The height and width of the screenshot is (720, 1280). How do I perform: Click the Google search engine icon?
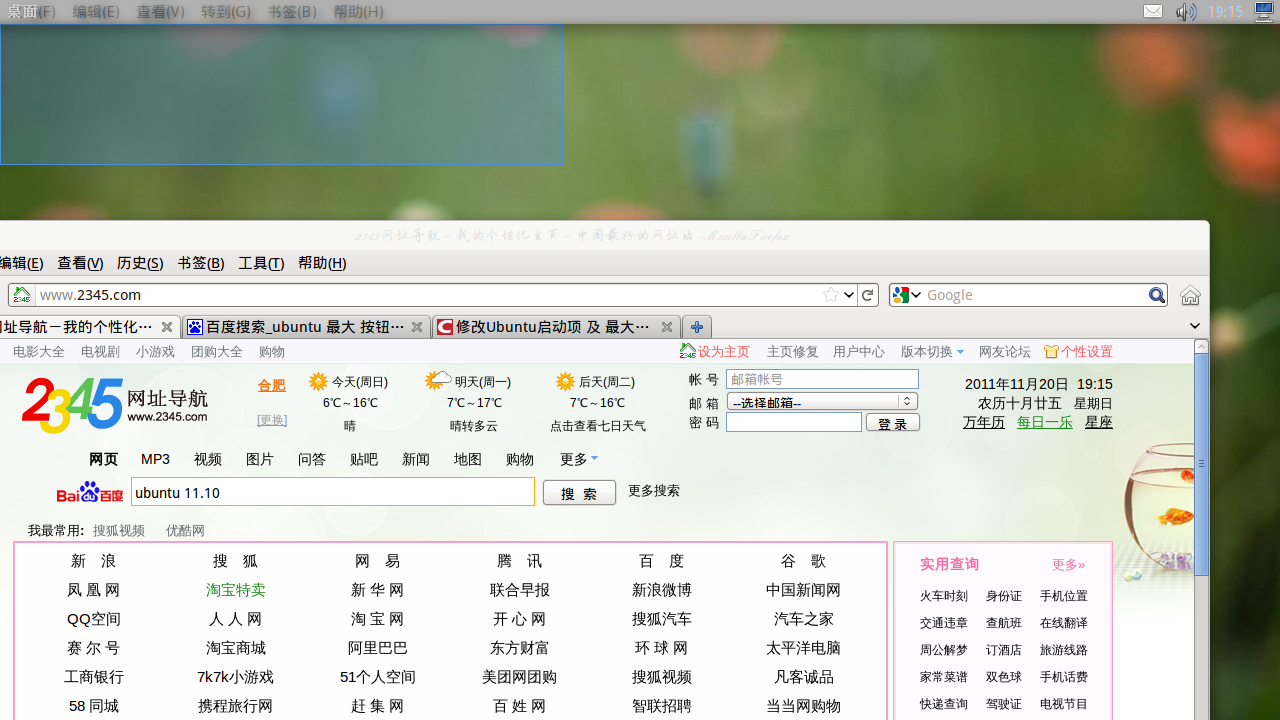(x=901, y=295)
